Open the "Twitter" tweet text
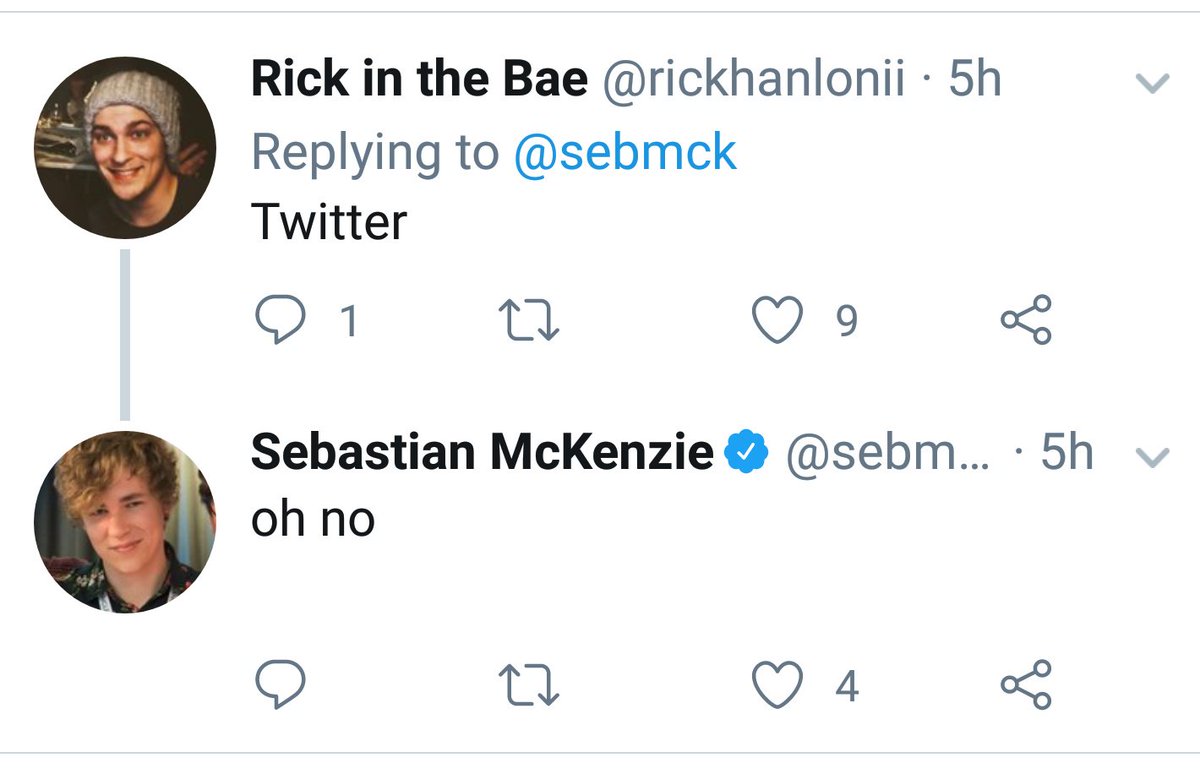The width and height of the screenshot is (1200, 774). (329, 221)
